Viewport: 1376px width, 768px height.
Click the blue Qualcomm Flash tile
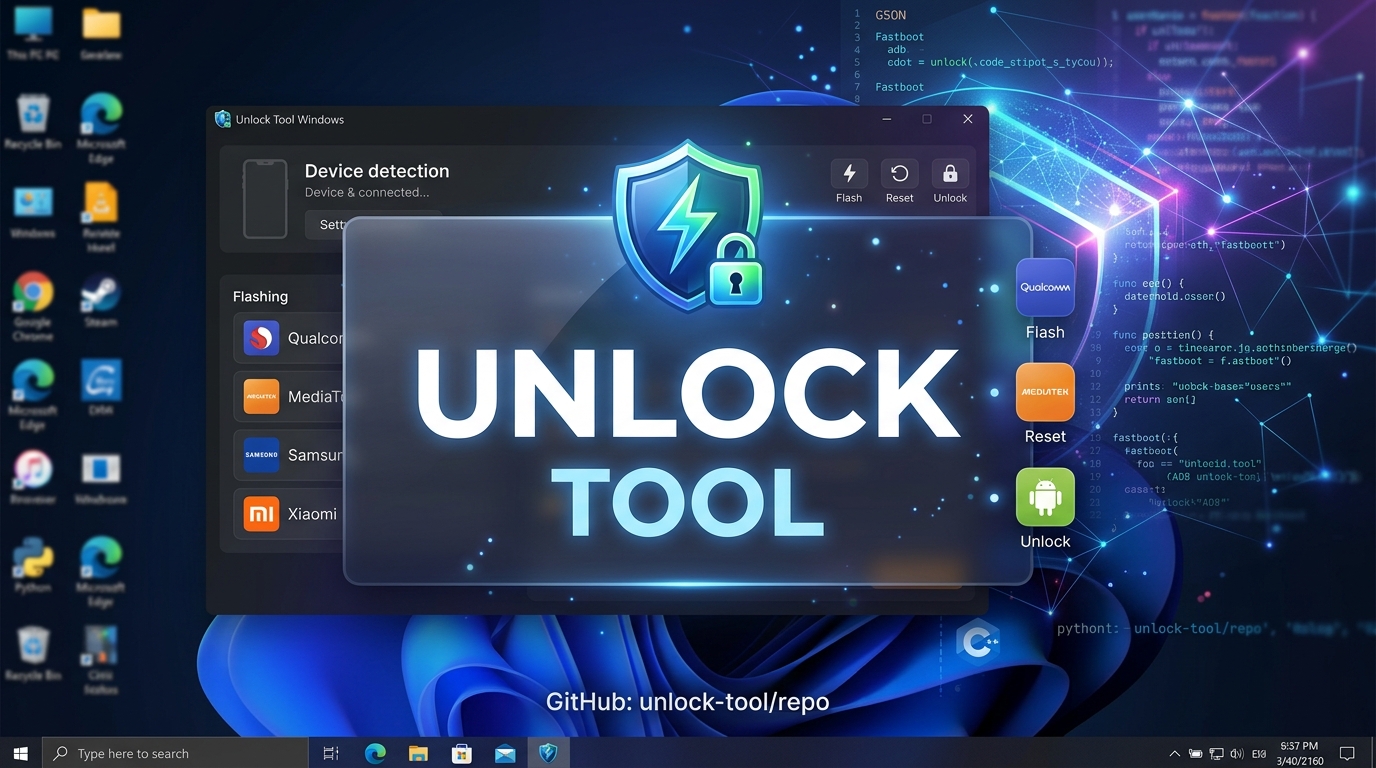[1045, 288]
